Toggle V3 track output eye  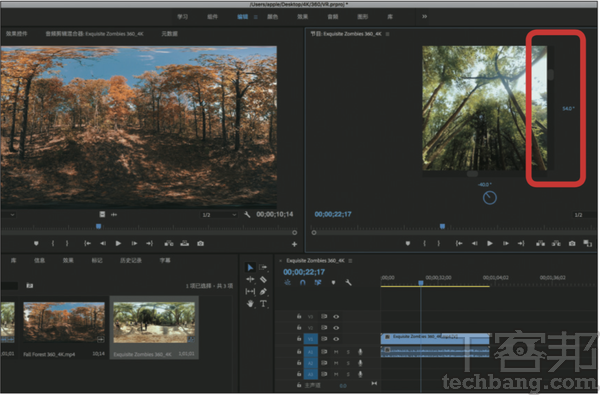point(336,317)
